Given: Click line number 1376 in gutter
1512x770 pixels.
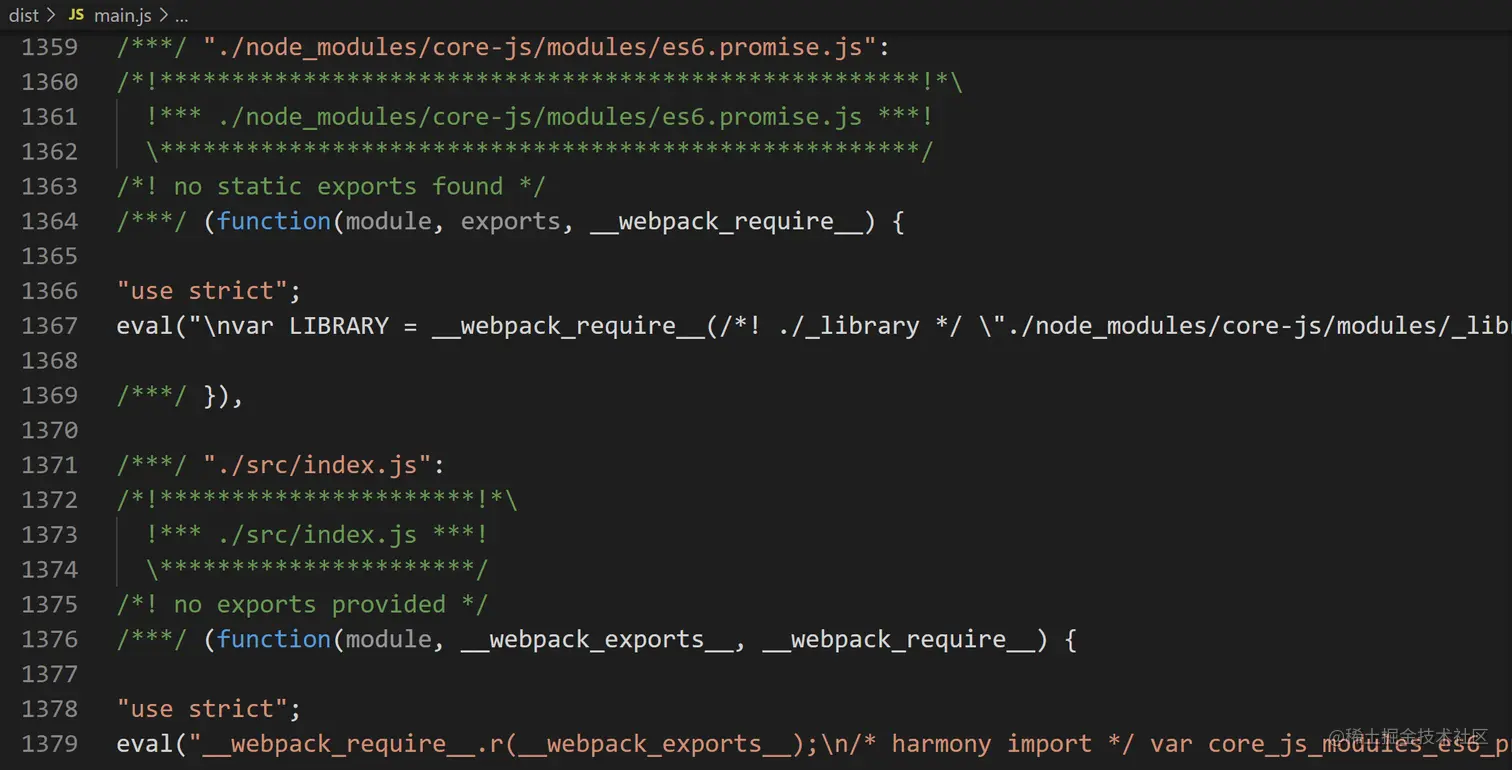Looking at the screenshot, I should tap(50, 639).
